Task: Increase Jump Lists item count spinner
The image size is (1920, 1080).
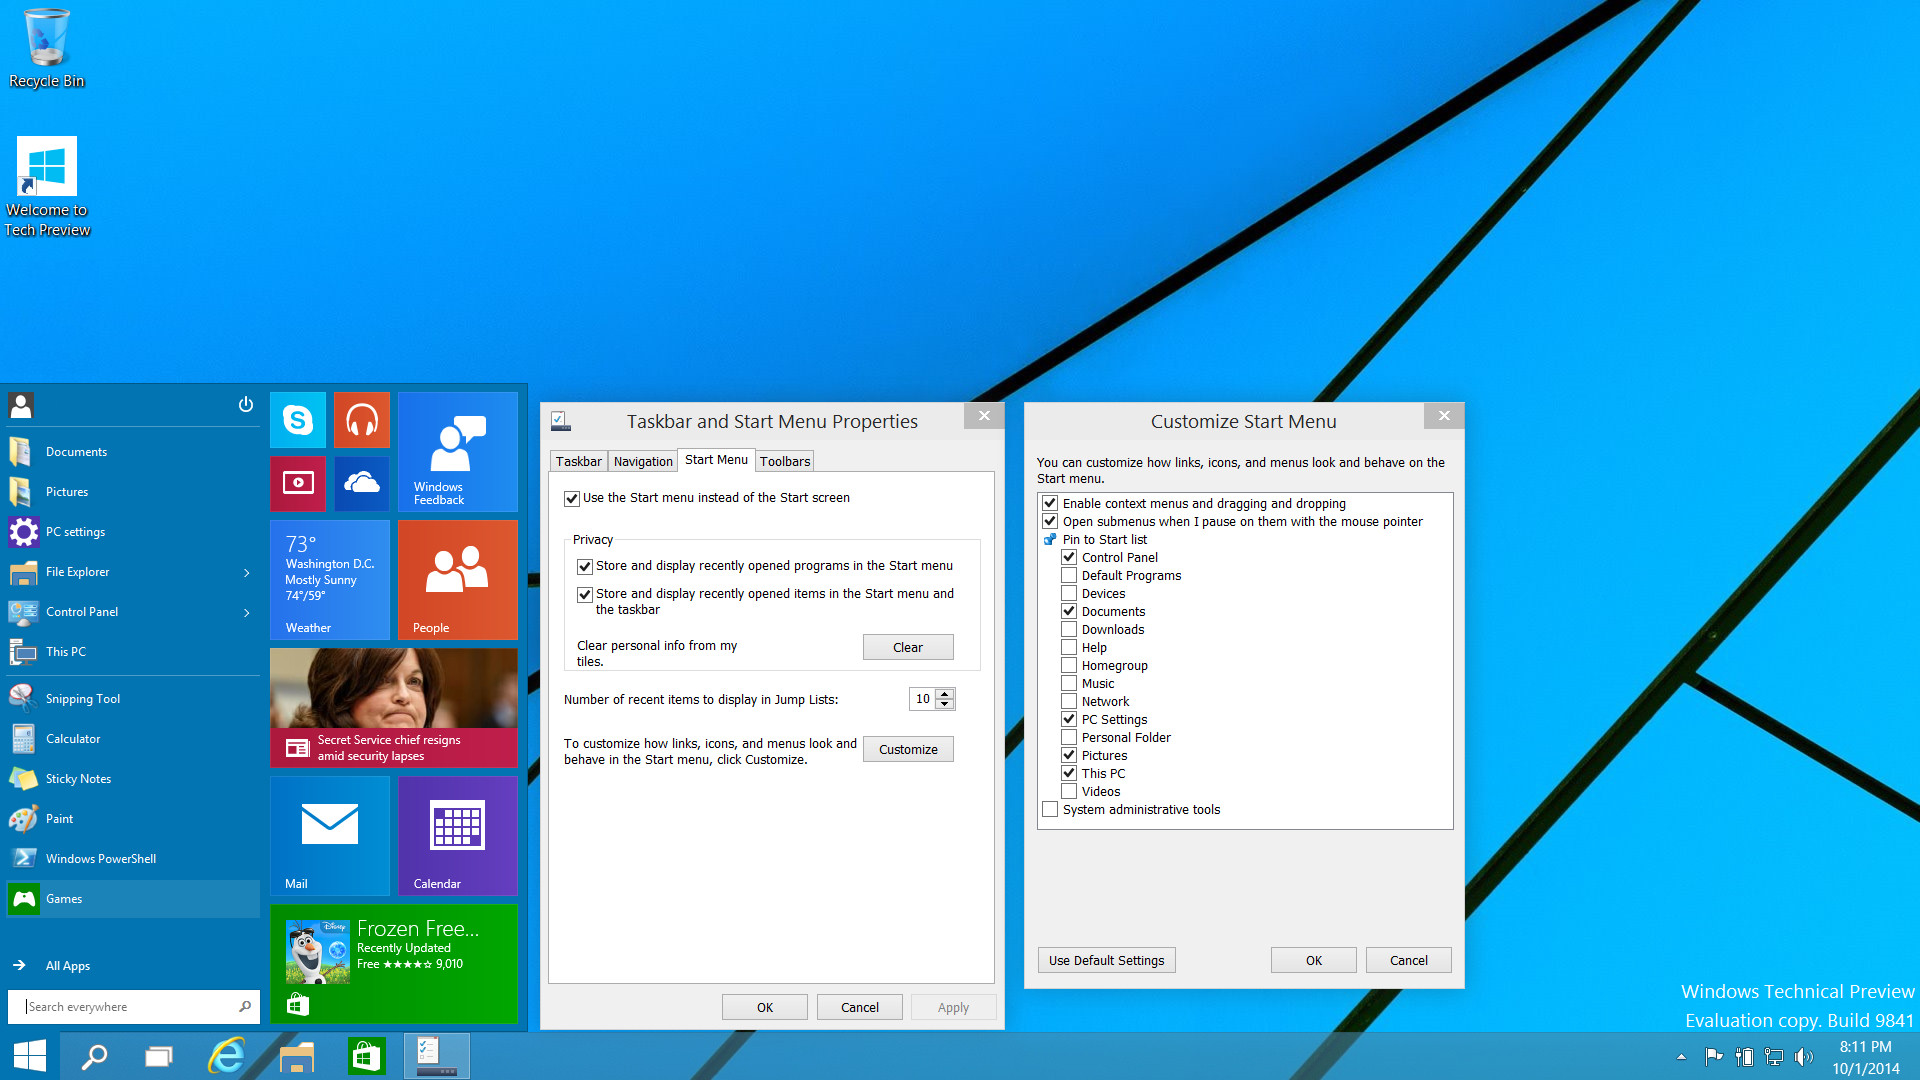Action: click(x=945, y=694)
